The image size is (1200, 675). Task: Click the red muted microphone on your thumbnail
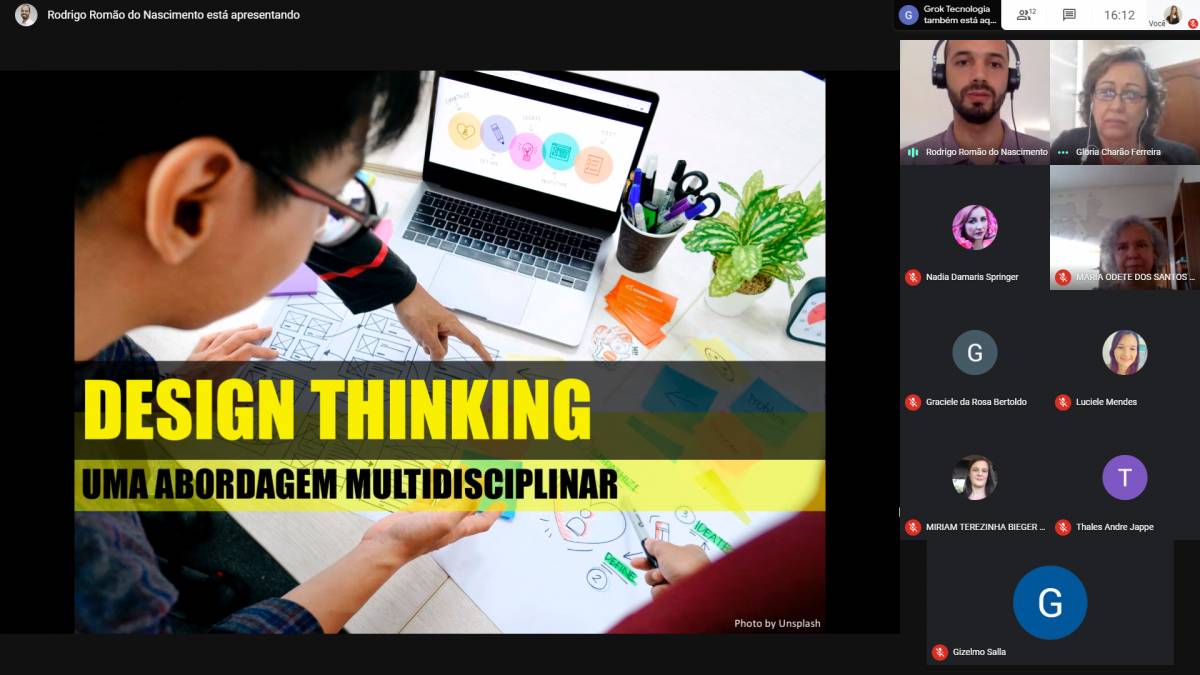coord(1192,23)
